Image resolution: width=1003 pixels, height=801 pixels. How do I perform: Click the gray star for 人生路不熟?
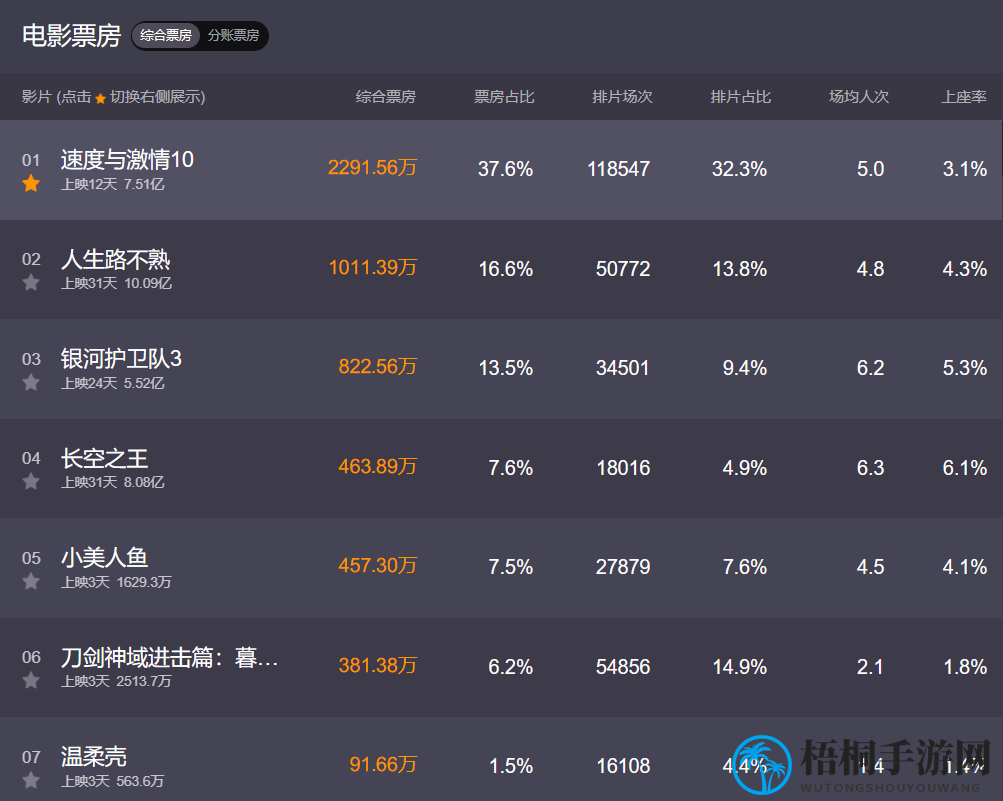click(x=31, y=282)
